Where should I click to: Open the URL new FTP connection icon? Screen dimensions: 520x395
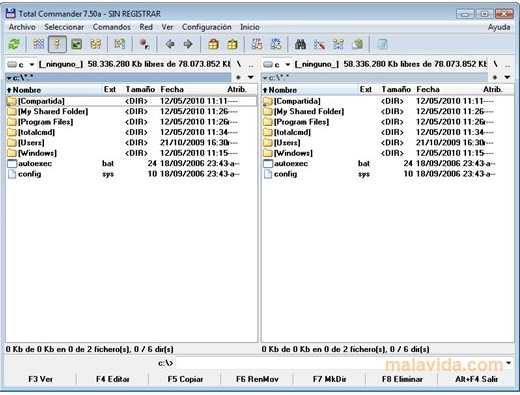pos(276,44)
